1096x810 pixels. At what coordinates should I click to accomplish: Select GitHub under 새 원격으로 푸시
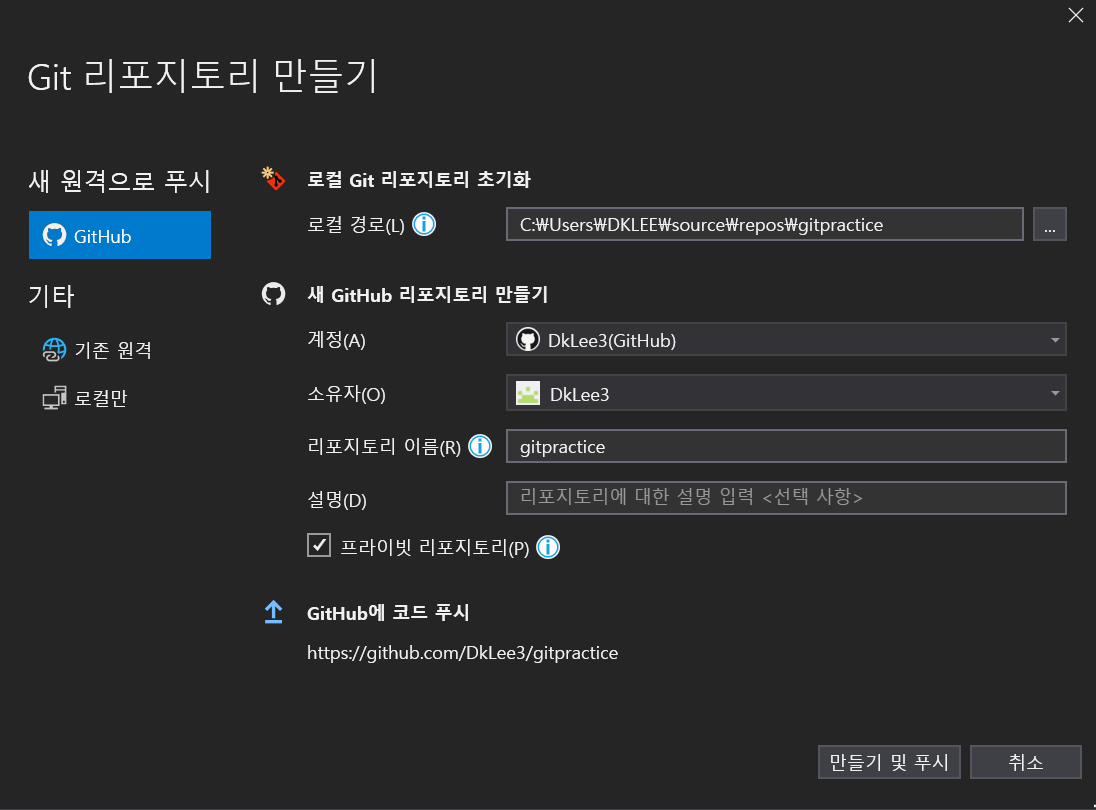pyautogui.click(x=120, y=236)
